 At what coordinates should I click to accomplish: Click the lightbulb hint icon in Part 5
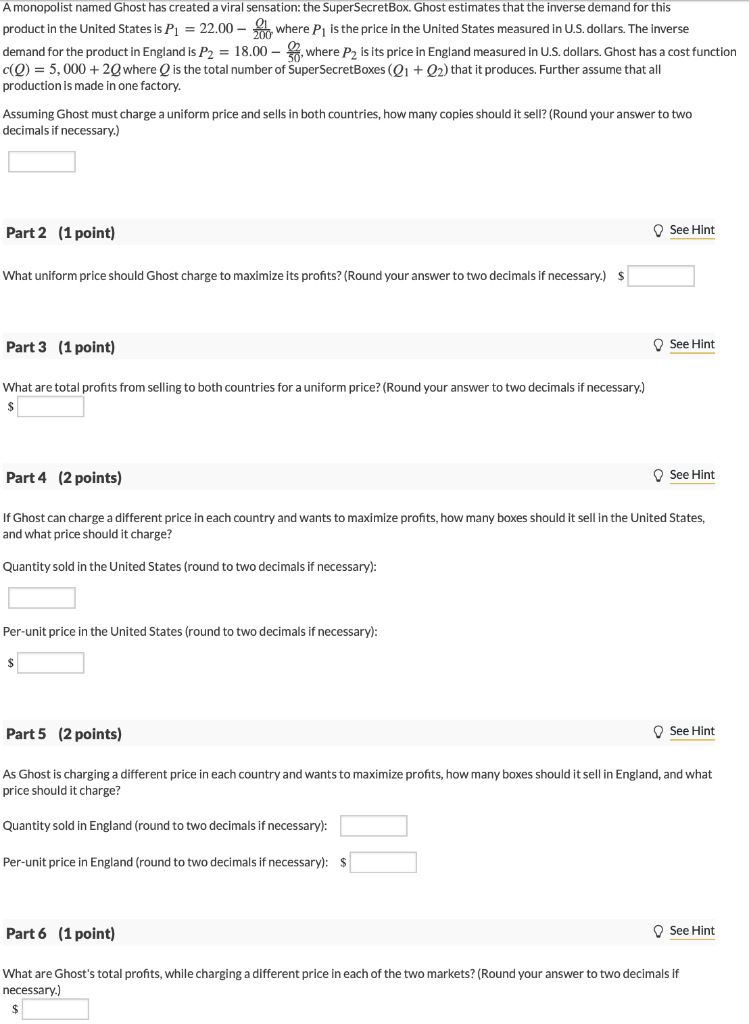click(658, 731)
